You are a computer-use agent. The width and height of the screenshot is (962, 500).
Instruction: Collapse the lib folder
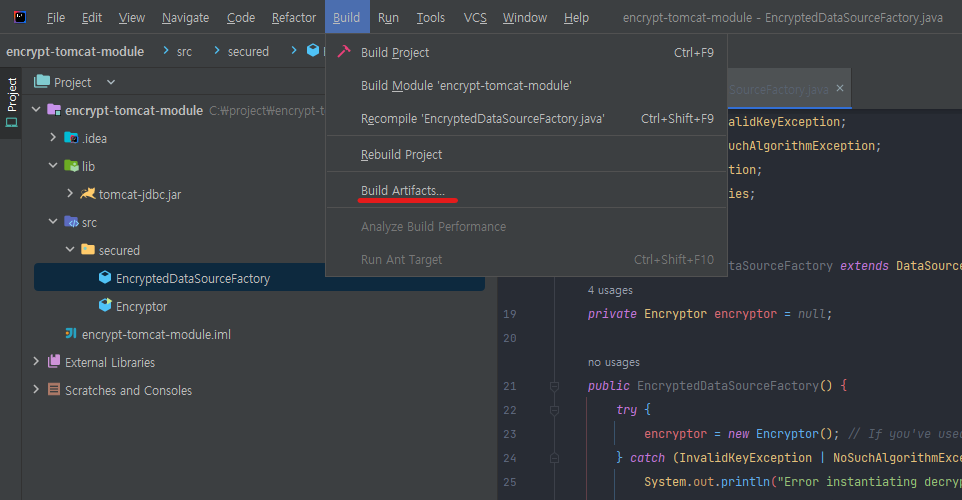(53, 166)
